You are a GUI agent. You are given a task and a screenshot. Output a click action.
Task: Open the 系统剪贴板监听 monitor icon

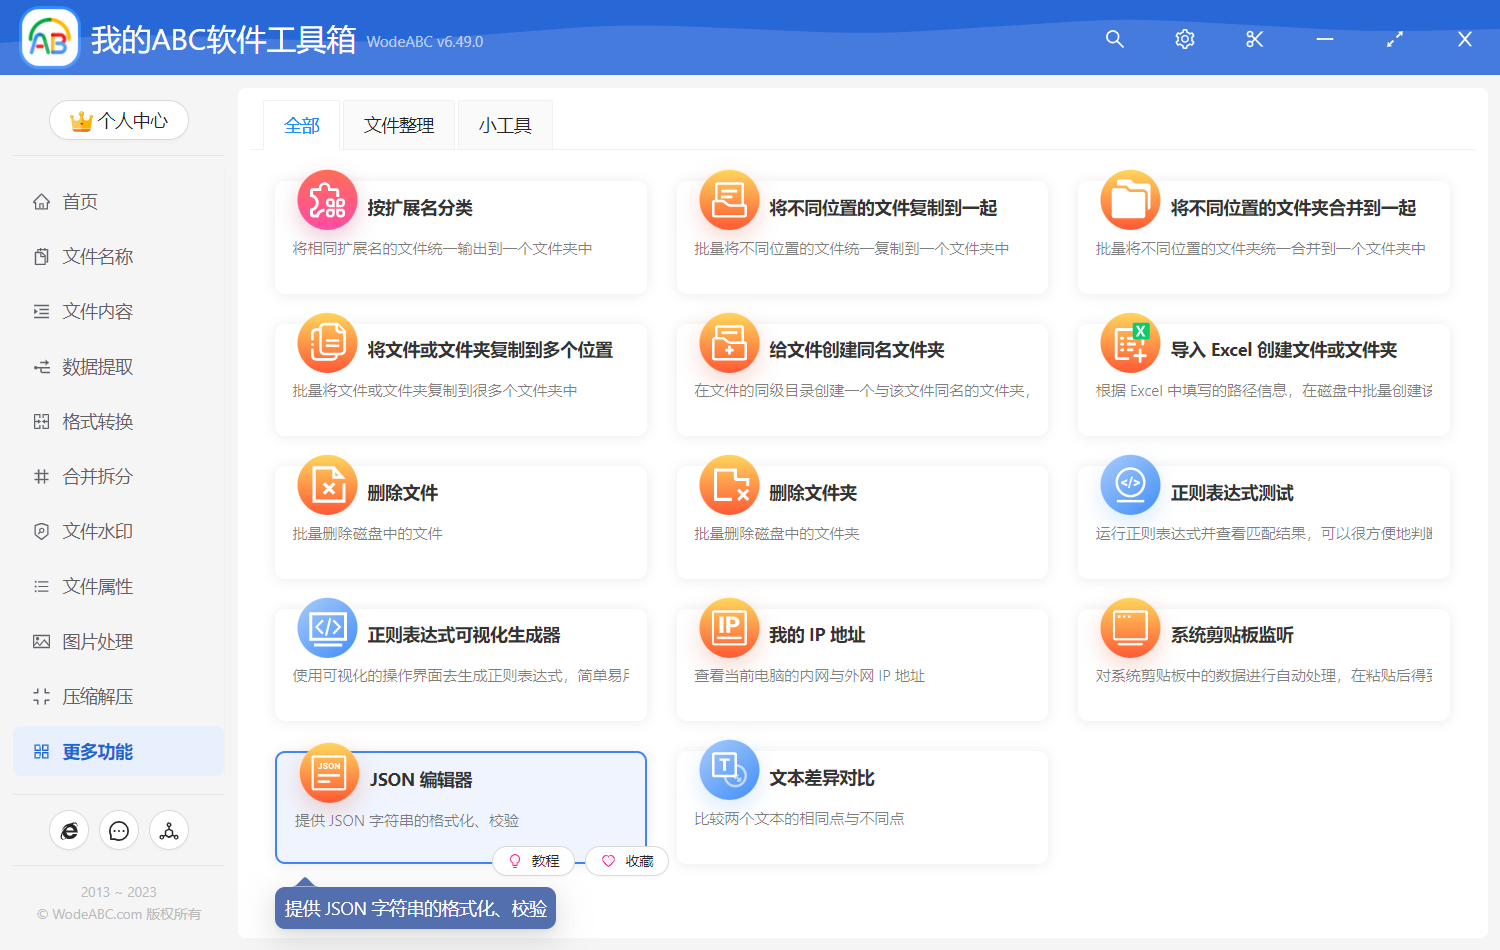pos(1130,628)
